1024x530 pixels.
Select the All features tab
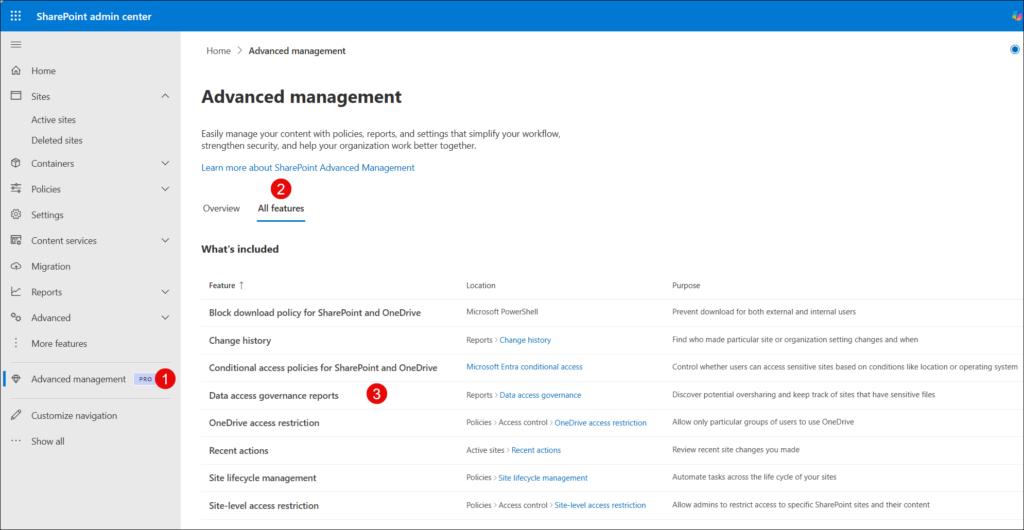(281, 208)
